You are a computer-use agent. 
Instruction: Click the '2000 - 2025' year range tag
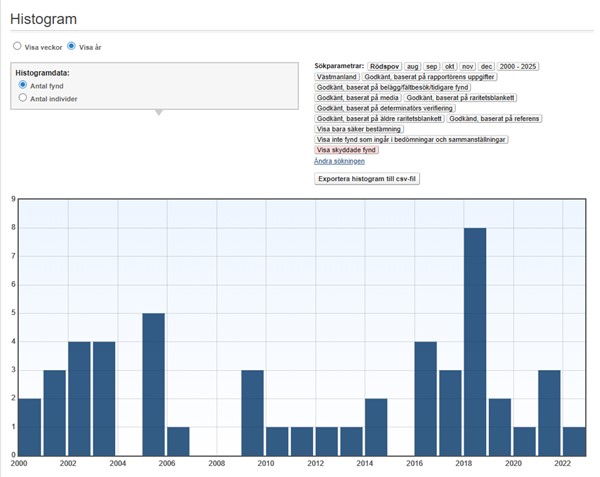point(518,66)
